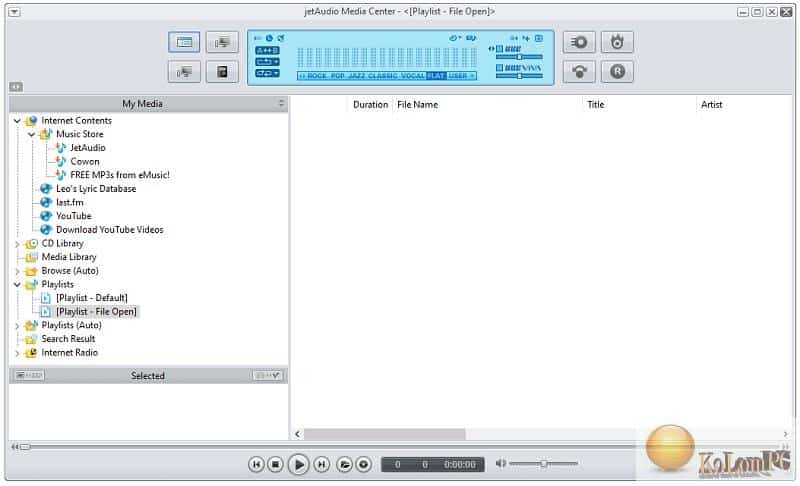Click the open file folder icon
800x486 pixels.
coord(344,464)
